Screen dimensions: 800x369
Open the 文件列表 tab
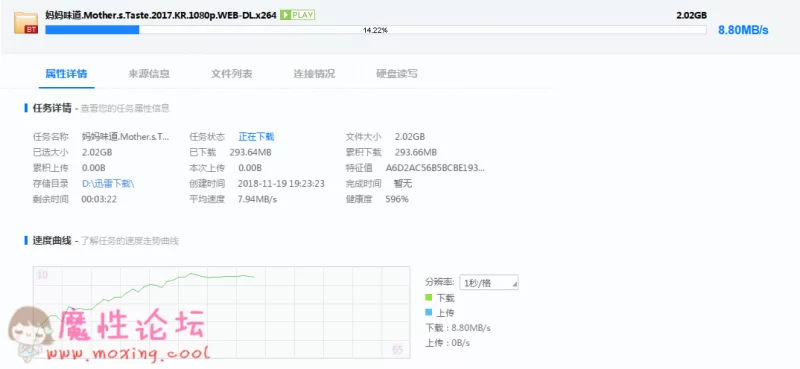(x=232, y=73)
